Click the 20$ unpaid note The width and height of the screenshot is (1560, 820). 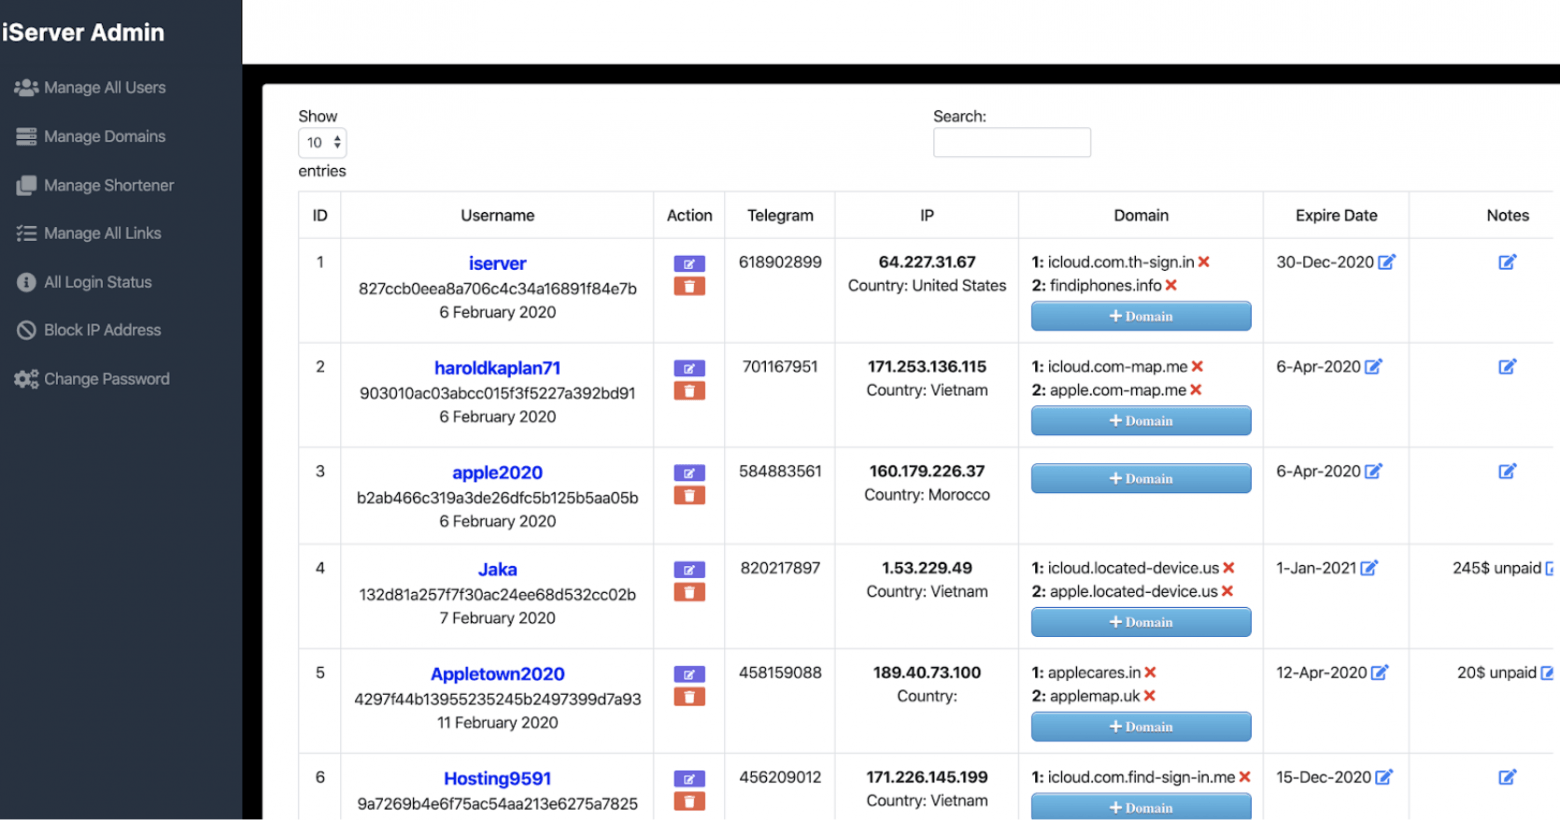pos(1496,673)
